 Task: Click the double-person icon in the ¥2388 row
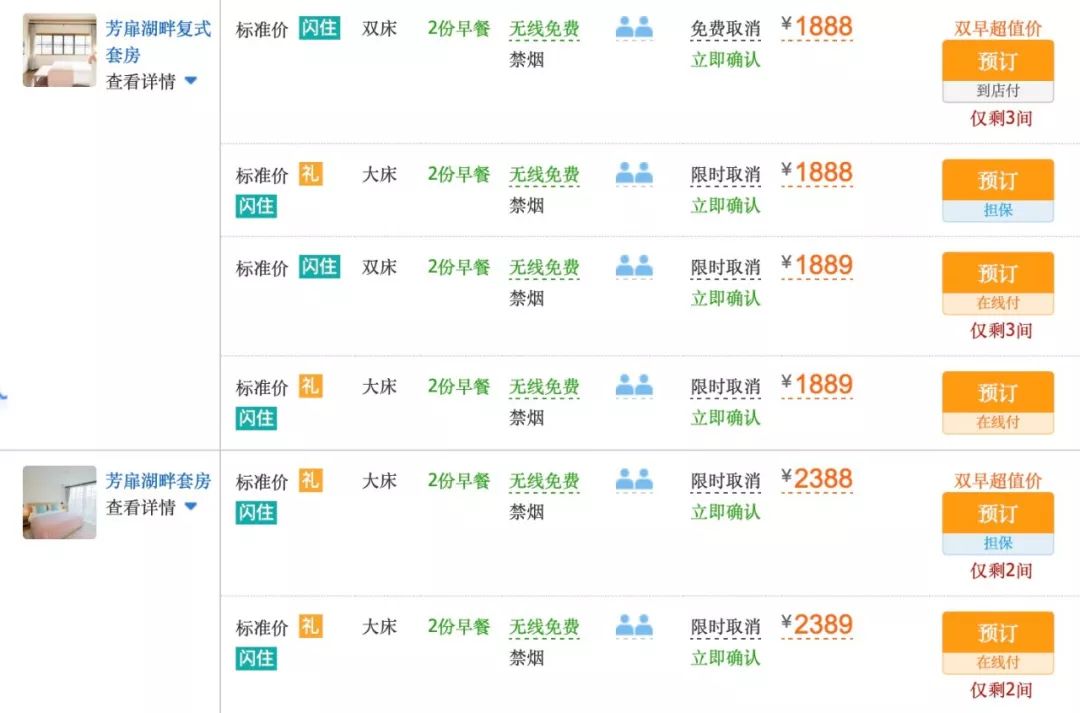point(635,481)
